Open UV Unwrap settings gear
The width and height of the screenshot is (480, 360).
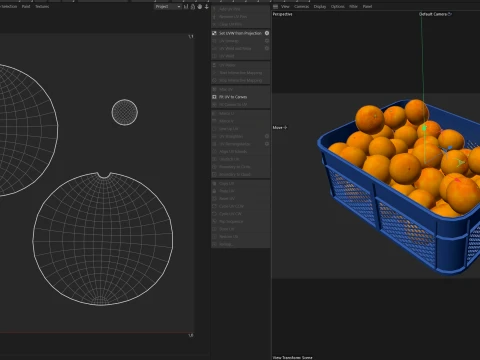267,41
